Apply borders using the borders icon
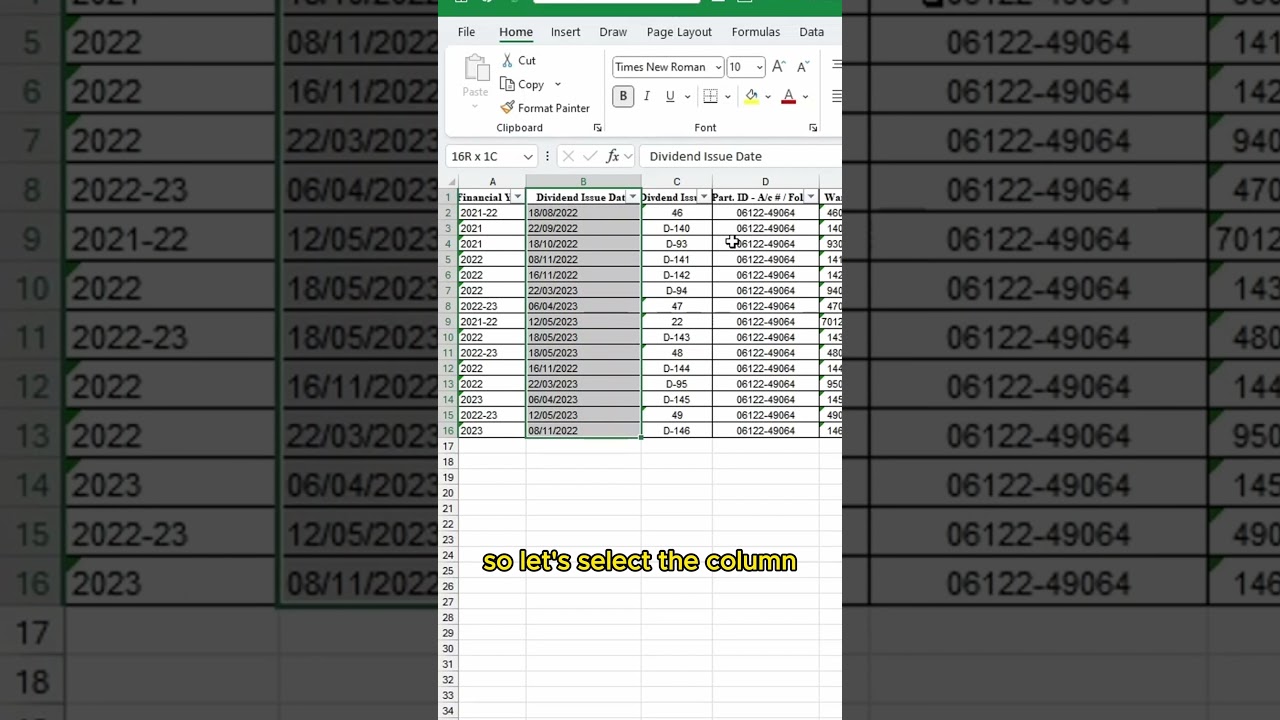The image size is (1280, 720). [710, 96]
